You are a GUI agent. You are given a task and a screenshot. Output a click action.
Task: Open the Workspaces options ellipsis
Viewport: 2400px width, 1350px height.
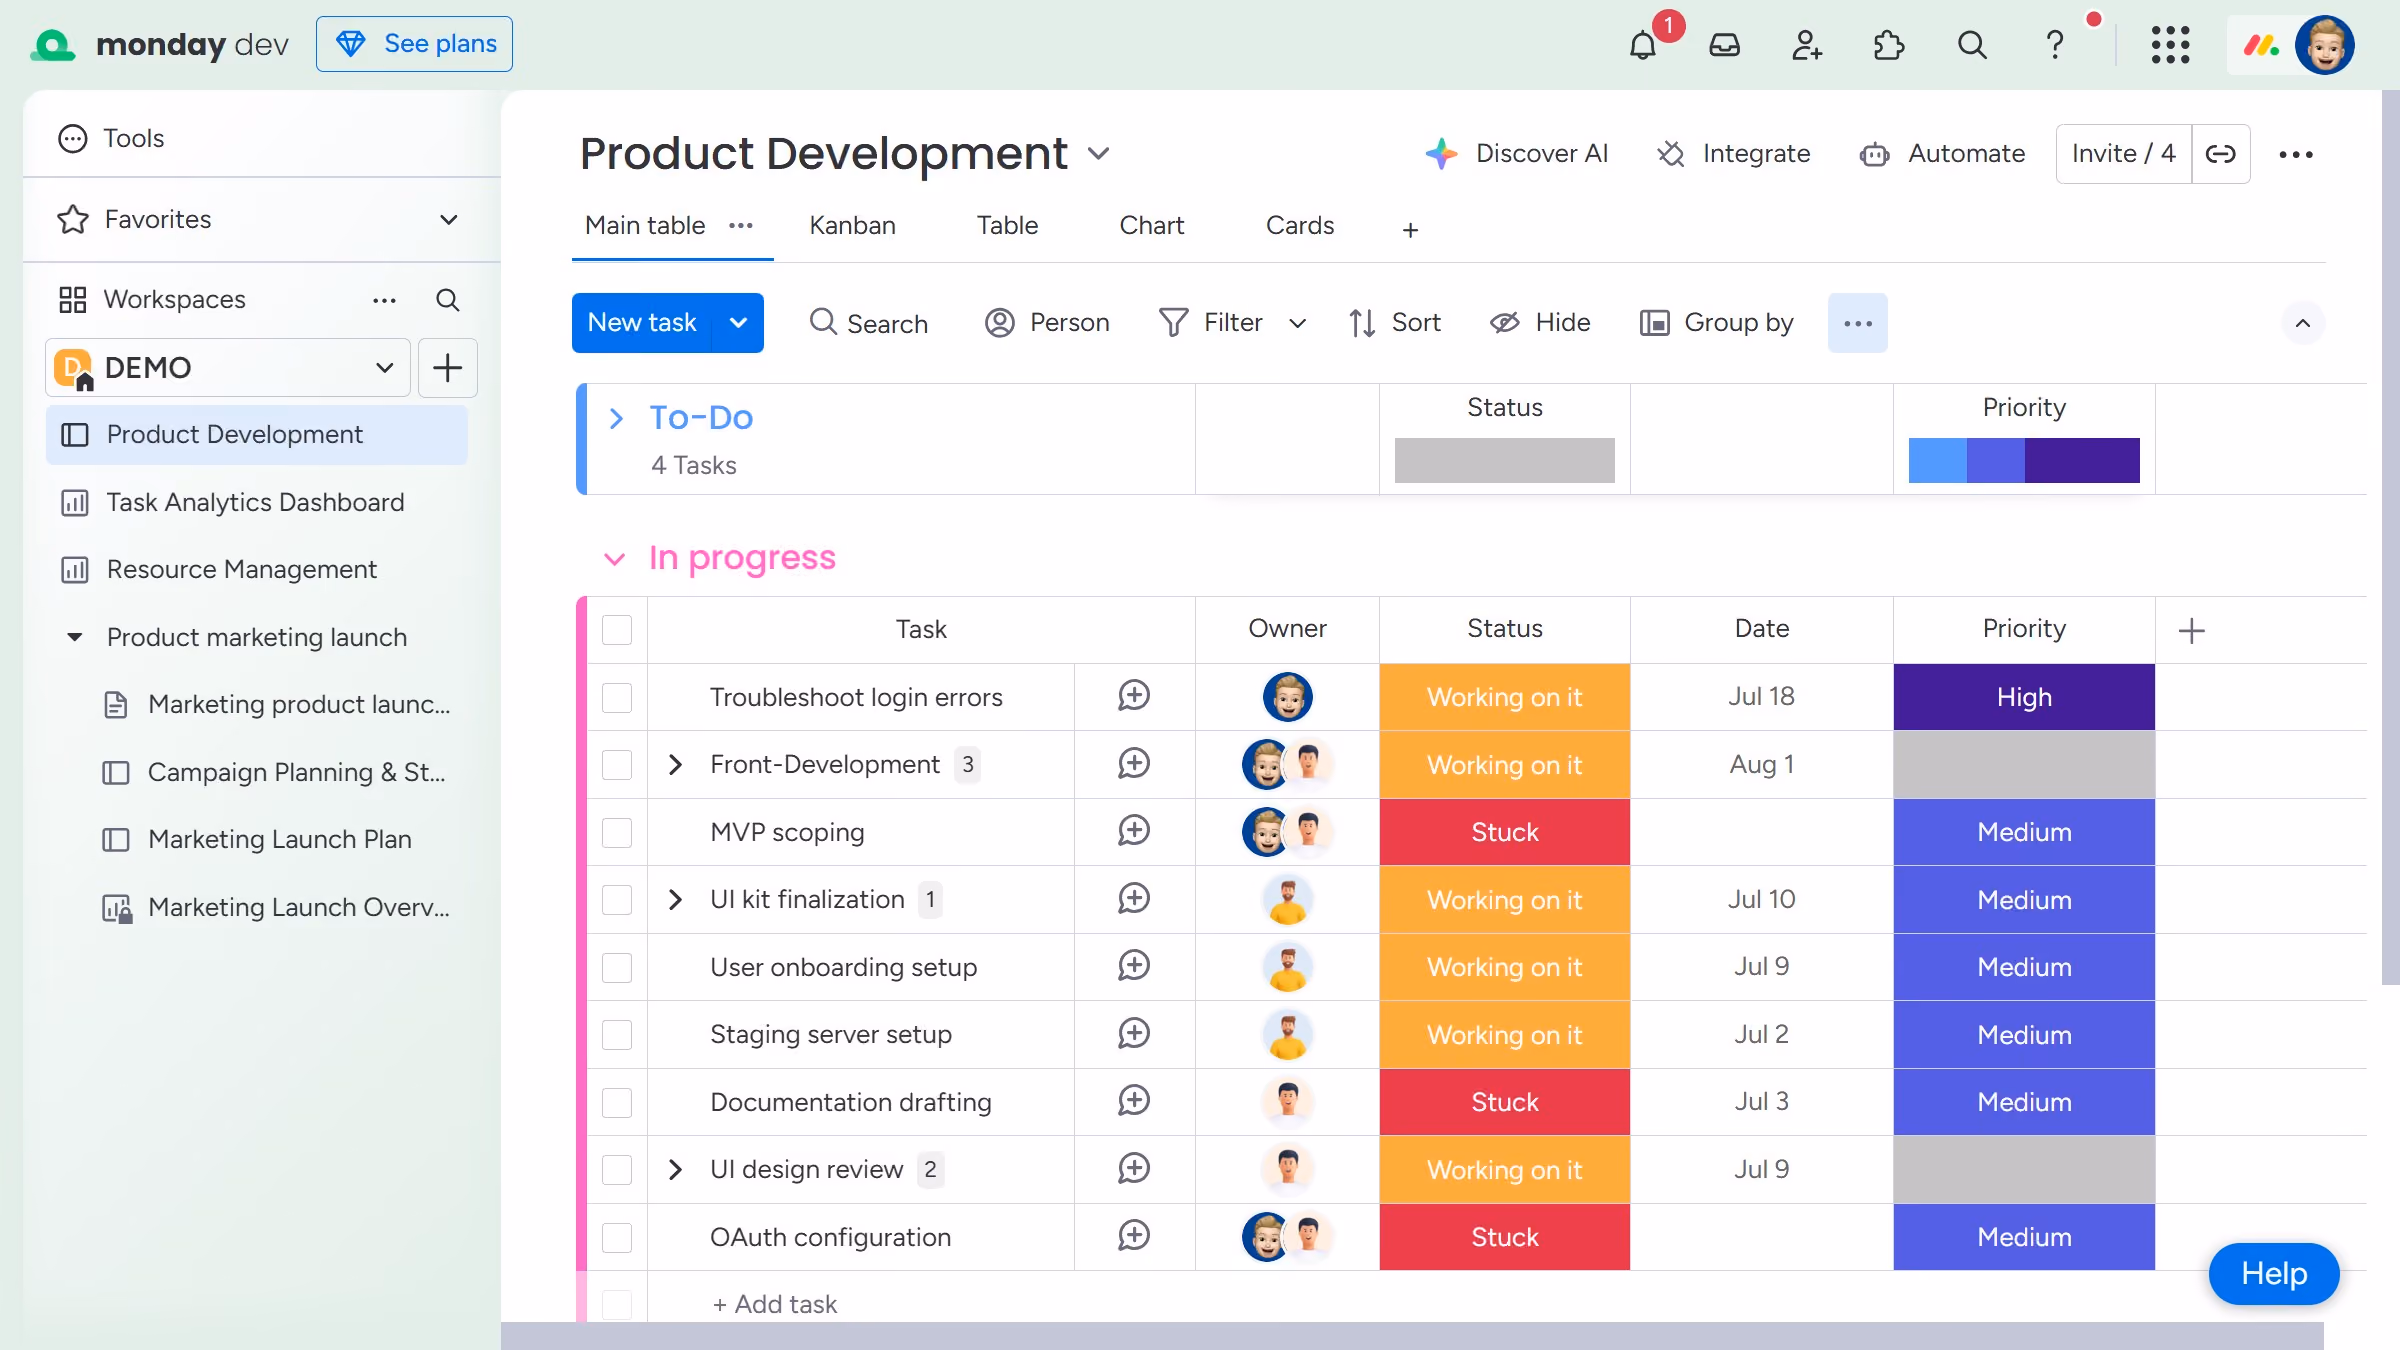(x=385, y=300)
